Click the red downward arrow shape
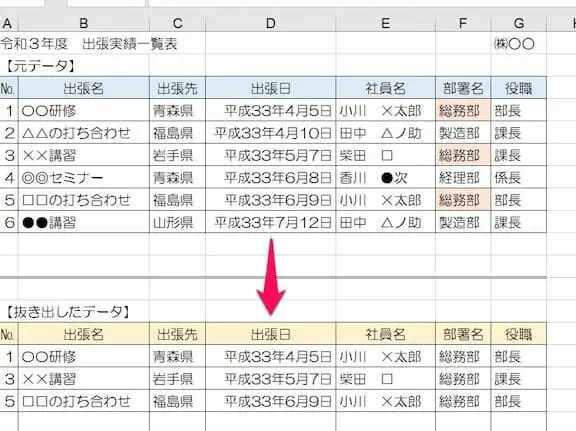The image size is (576, 431). pyautogui.click(x=271, y=277)
